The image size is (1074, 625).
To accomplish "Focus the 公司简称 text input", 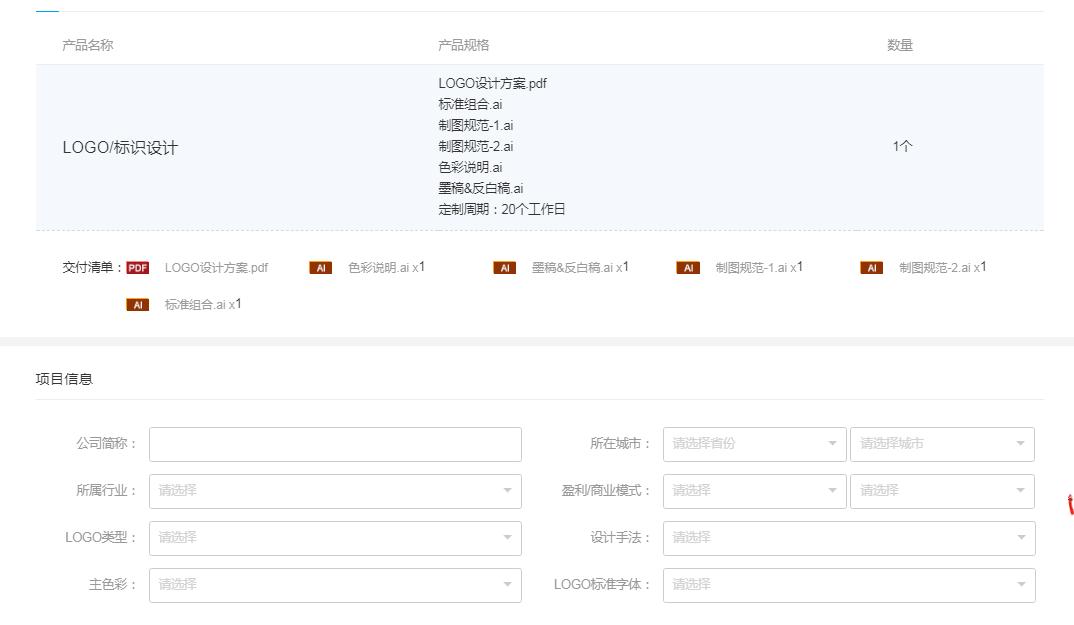I will coord(336,444).
